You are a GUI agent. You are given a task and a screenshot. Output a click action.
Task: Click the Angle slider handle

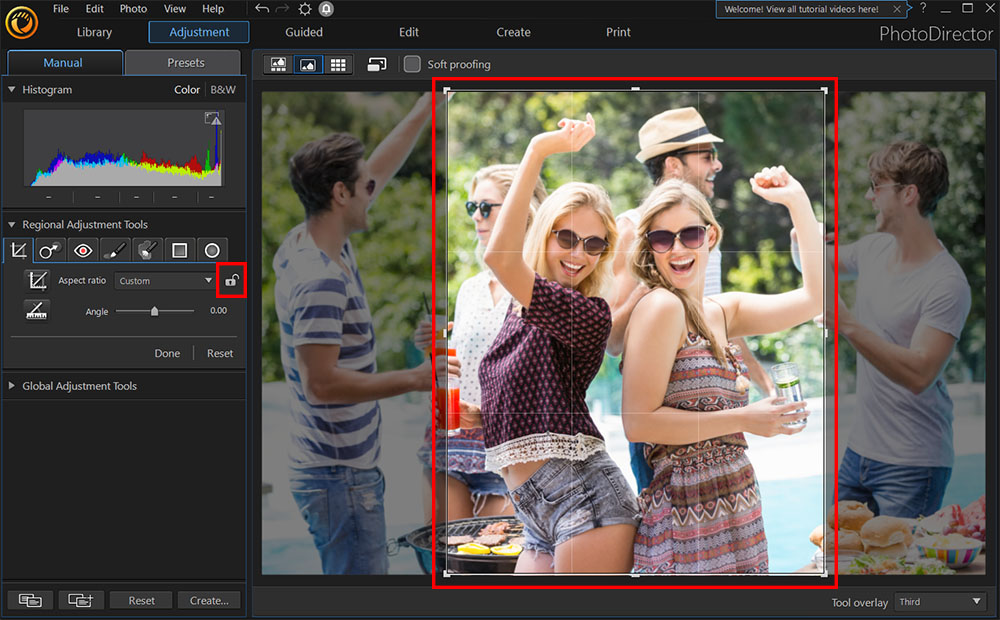click(x=154, y=311)
